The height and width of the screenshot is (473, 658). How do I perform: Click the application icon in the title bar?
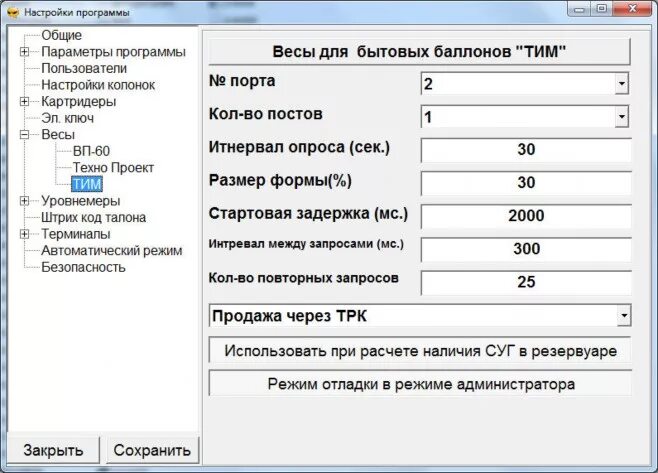[13, 12]
